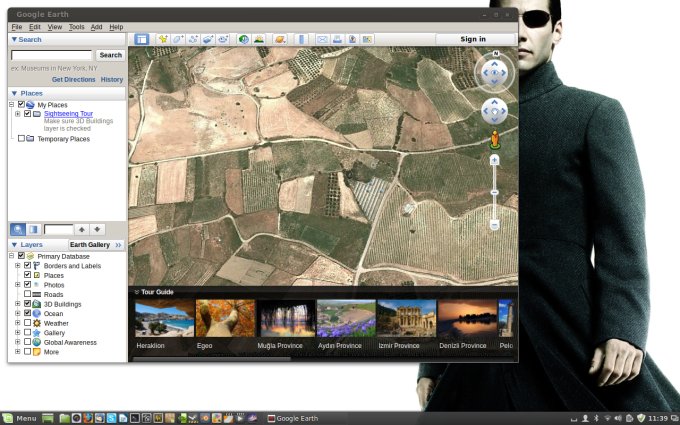Enable the Weather layer checkbox
The image size is (680, 425).
pos(27,323)
